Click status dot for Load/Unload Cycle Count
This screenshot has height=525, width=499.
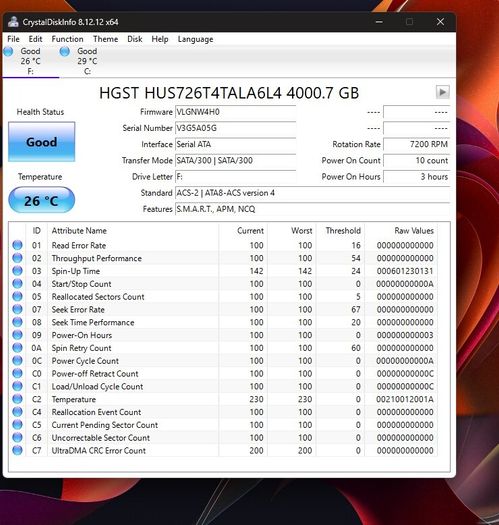[17, 386]
